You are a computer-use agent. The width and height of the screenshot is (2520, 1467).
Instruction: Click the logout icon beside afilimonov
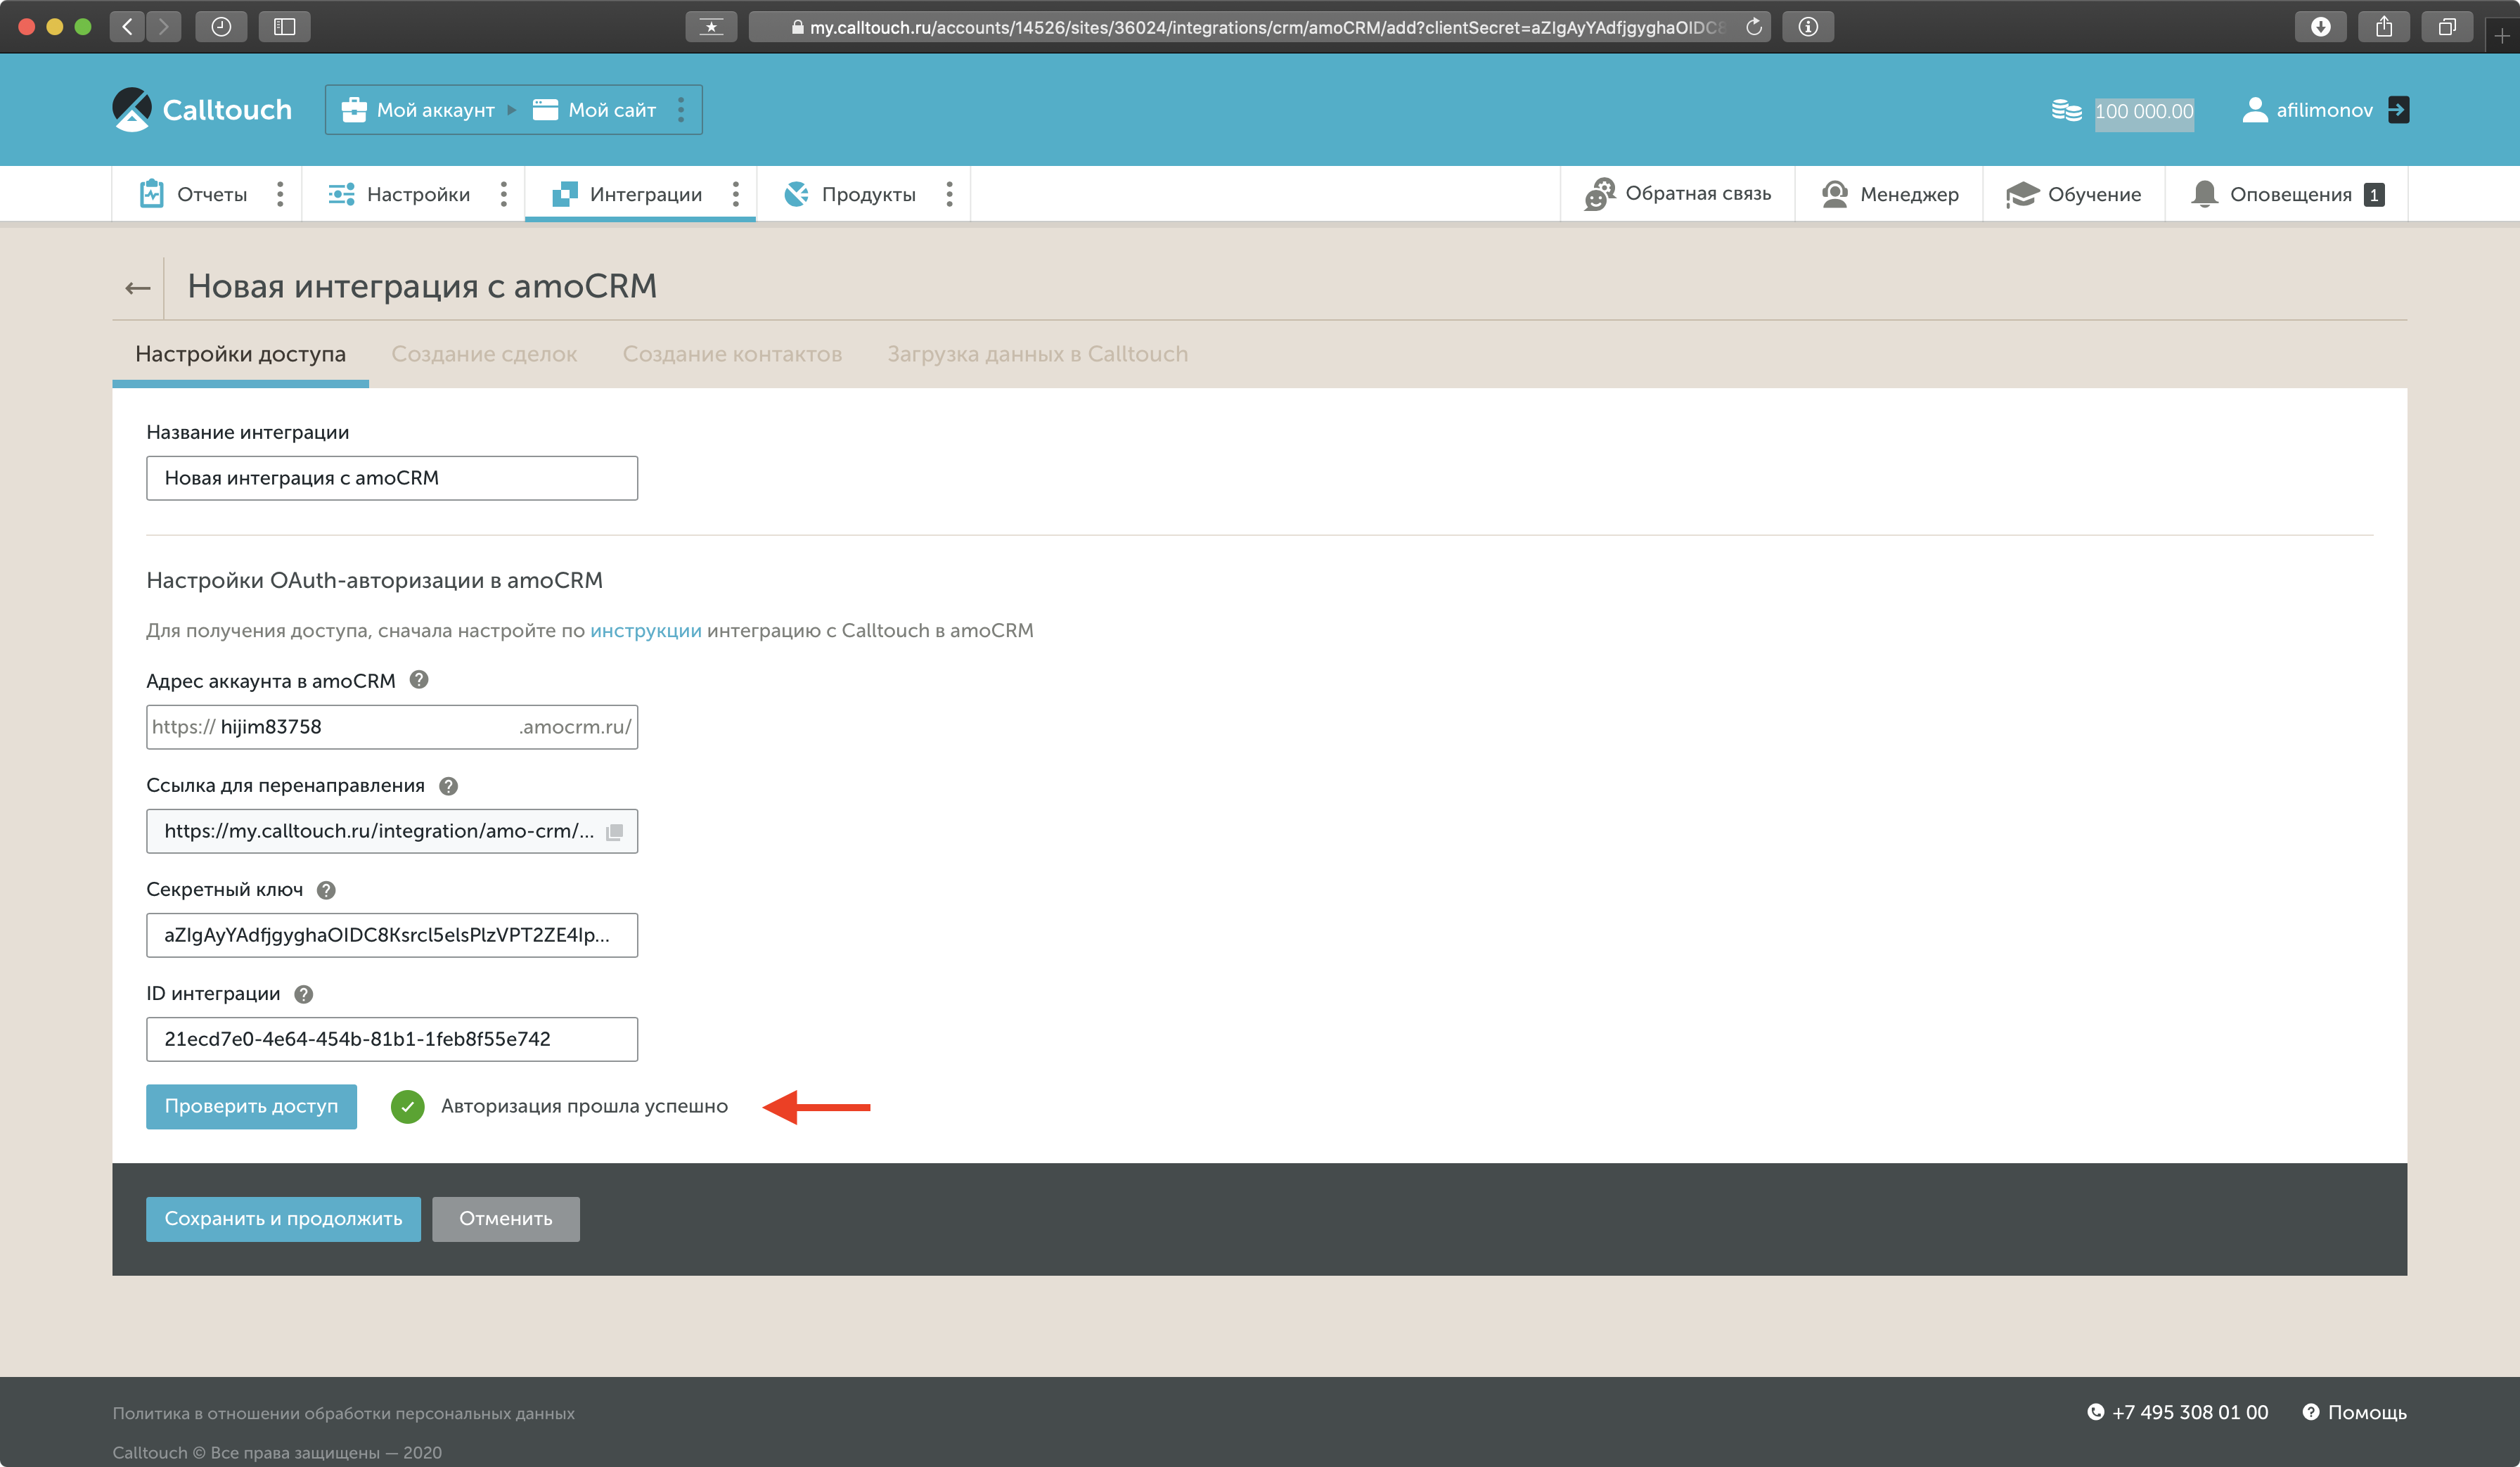(x=2398, y=110)
